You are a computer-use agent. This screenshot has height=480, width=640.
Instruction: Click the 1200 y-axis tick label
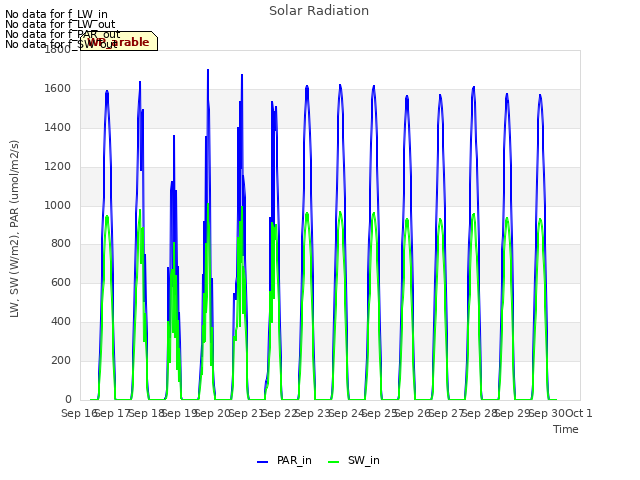click(57, 167)
